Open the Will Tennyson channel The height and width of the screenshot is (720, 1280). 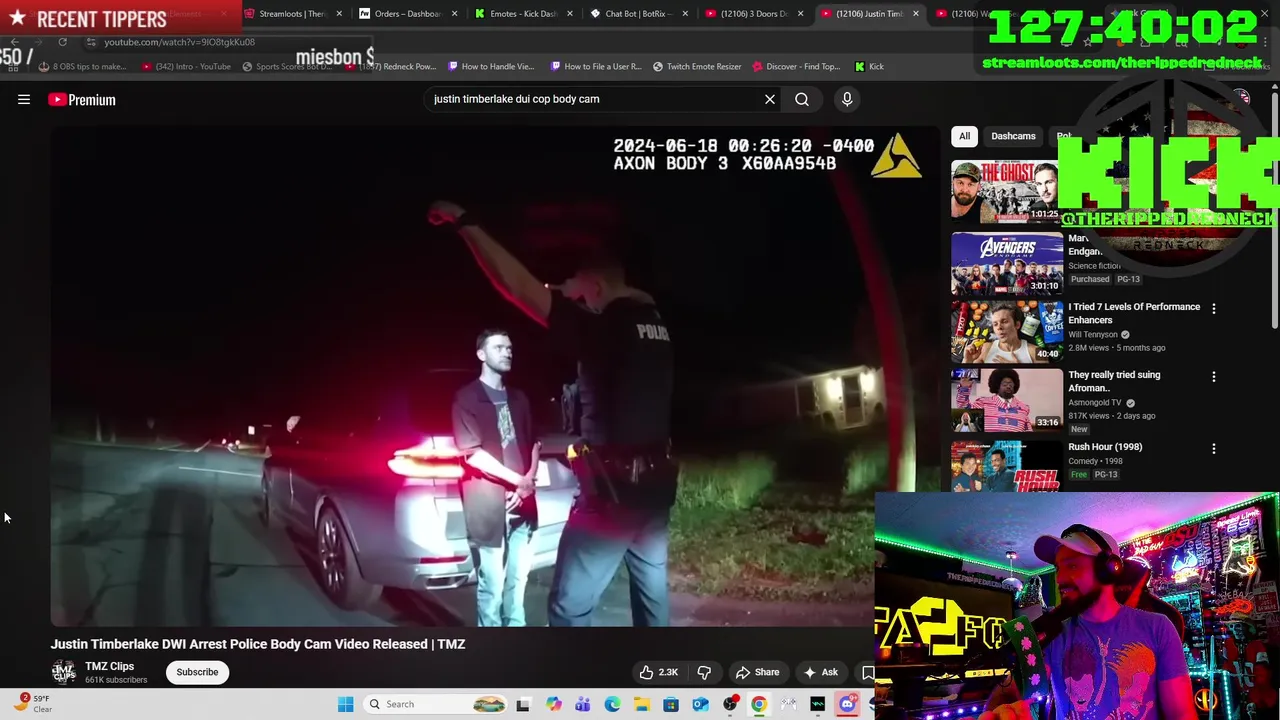[x=1093, y=334]
